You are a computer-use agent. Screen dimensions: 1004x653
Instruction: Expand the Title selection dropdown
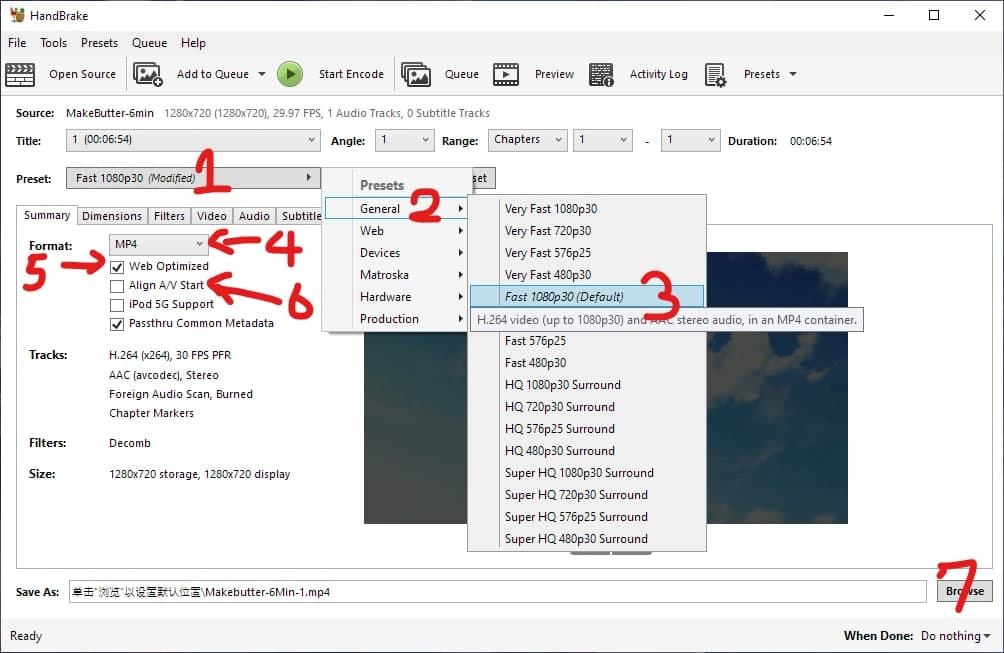point(192,141)
